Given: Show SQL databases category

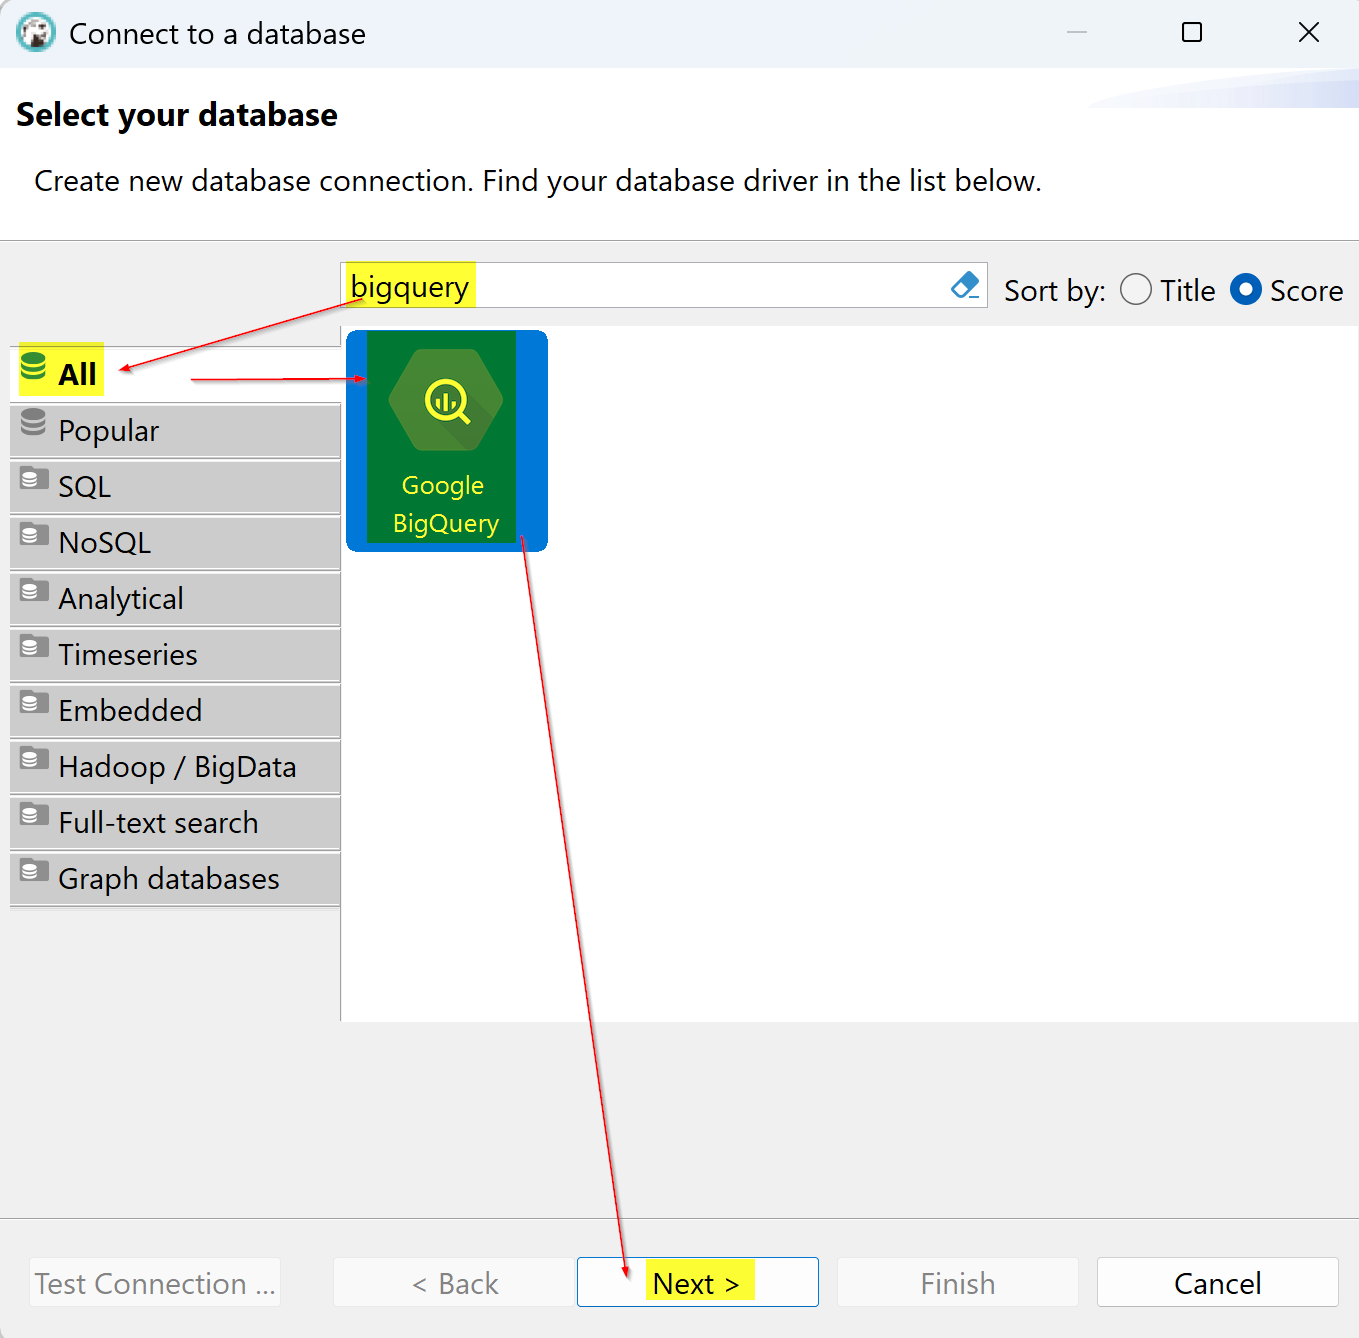Looking at the screenshot, I should [175, 487].
